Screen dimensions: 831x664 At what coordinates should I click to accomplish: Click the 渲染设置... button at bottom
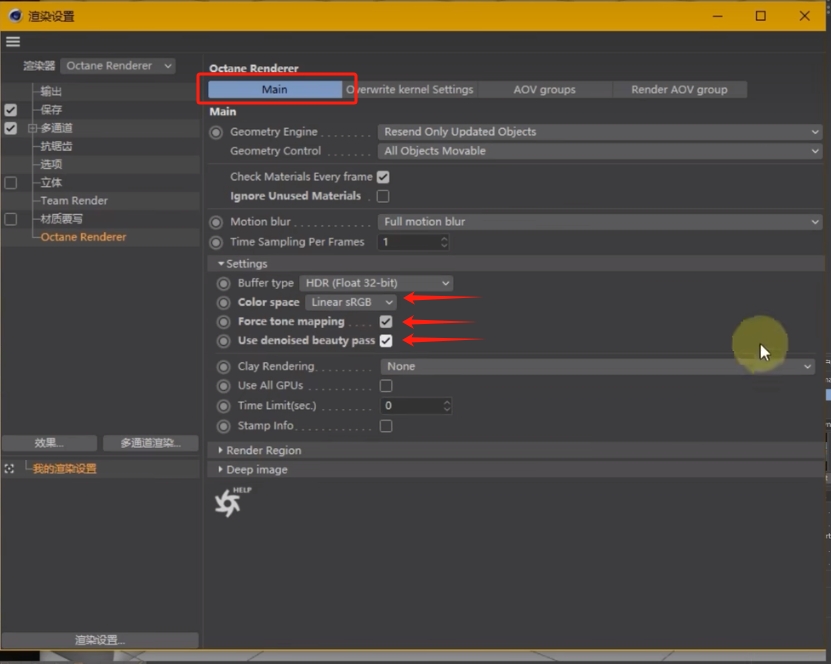pos(100,640)
